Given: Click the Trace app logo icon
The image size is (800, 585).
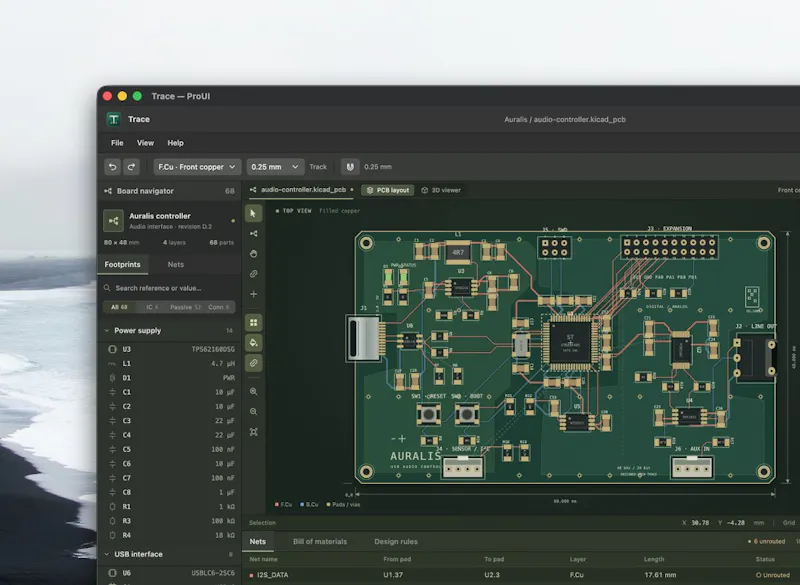Looking at the screenshot, I should [113, 119].
